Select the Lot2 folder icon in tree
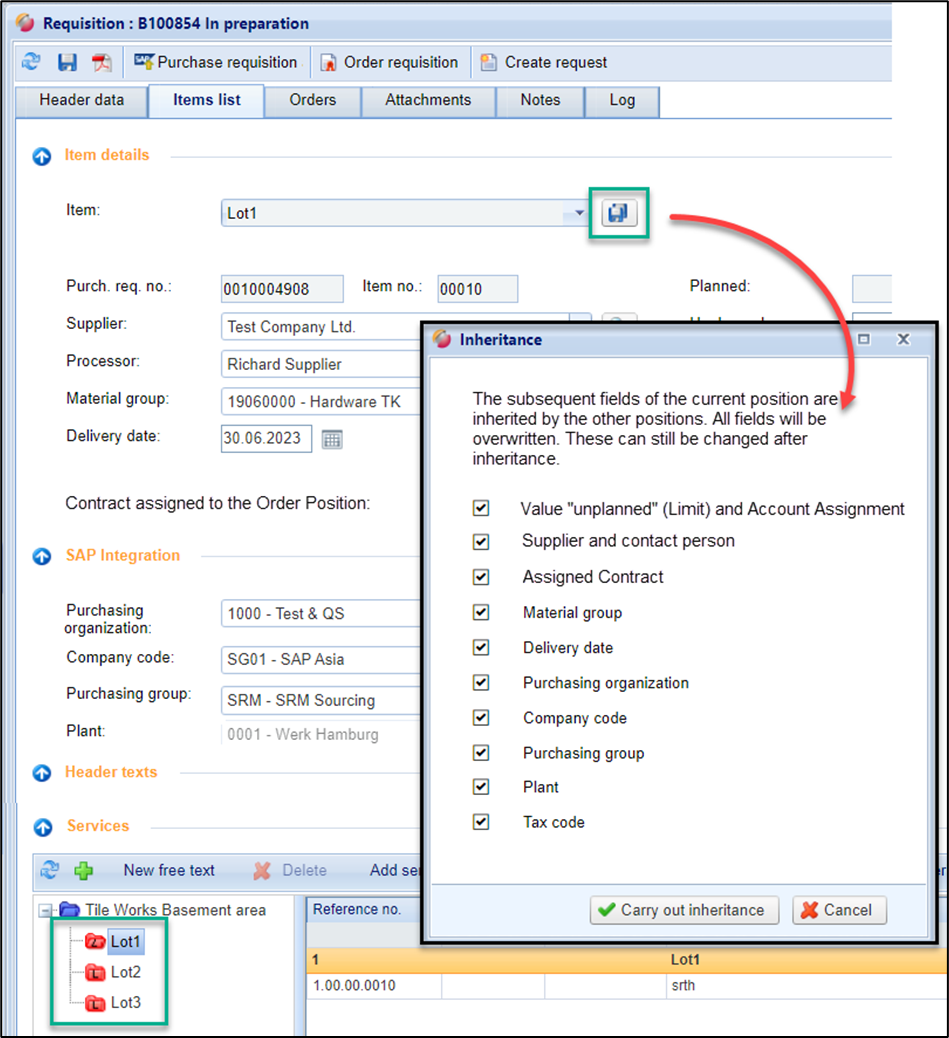Viewport: 949px width, 1038px height. click(96, 972)
